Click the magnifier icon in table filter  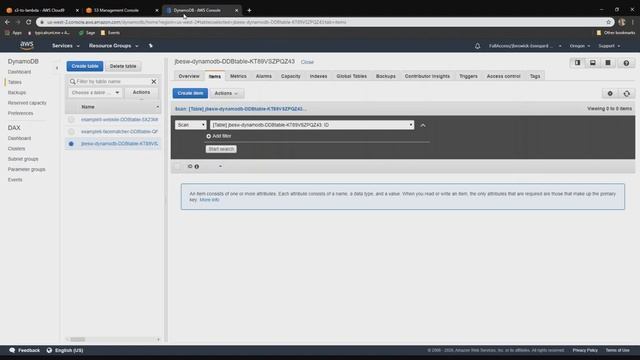pyautogui.click(x=73, y=82)
